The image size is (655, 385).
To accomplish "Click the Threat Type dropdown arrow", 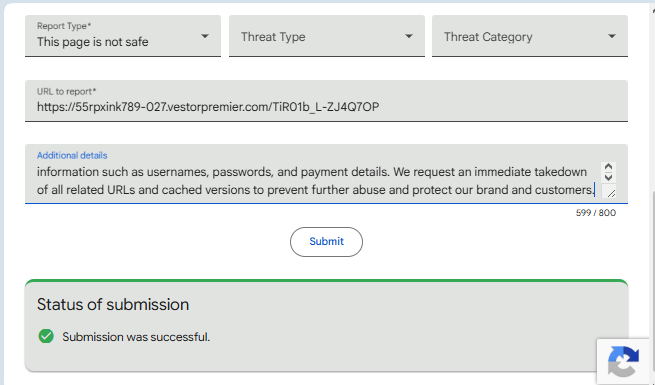I will 409,36.
